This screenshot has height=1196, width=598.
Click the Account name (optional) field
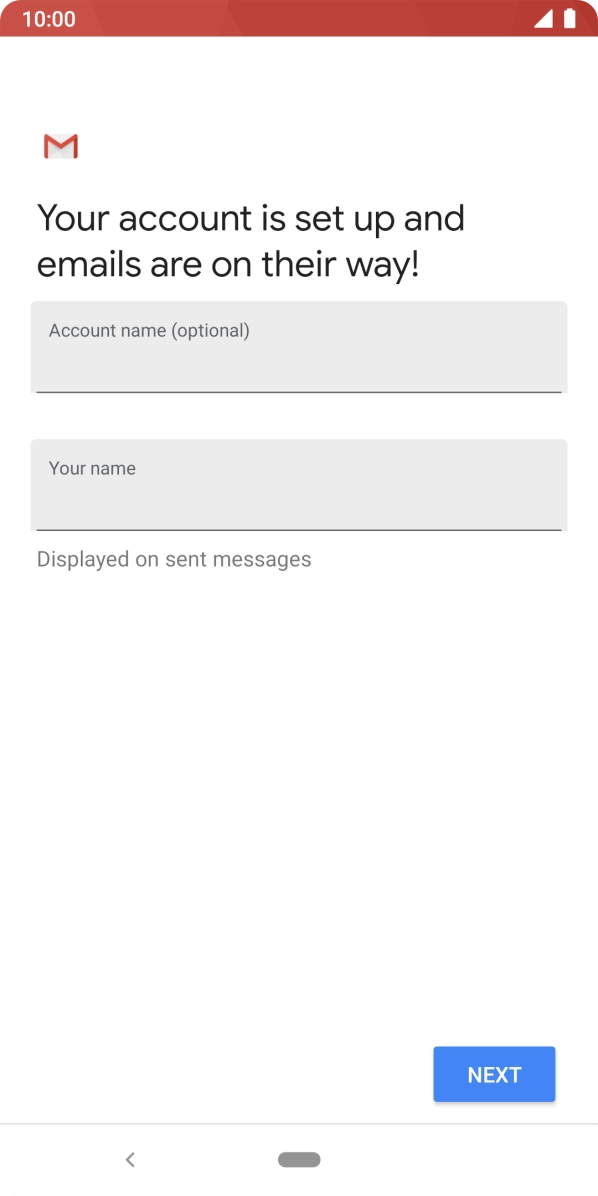[x=299, y=347]
